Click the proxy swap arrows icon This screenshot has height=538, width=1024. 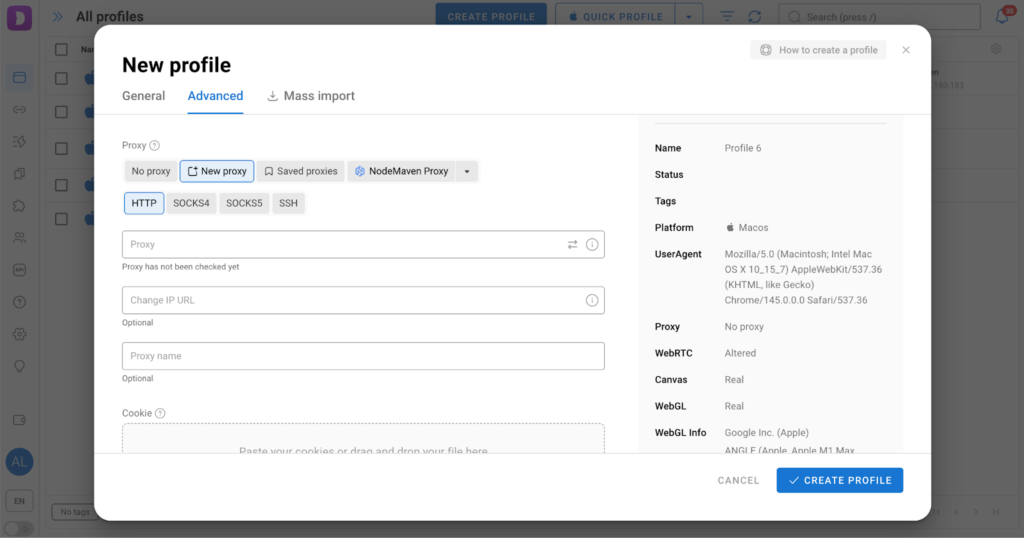(573, 244)
